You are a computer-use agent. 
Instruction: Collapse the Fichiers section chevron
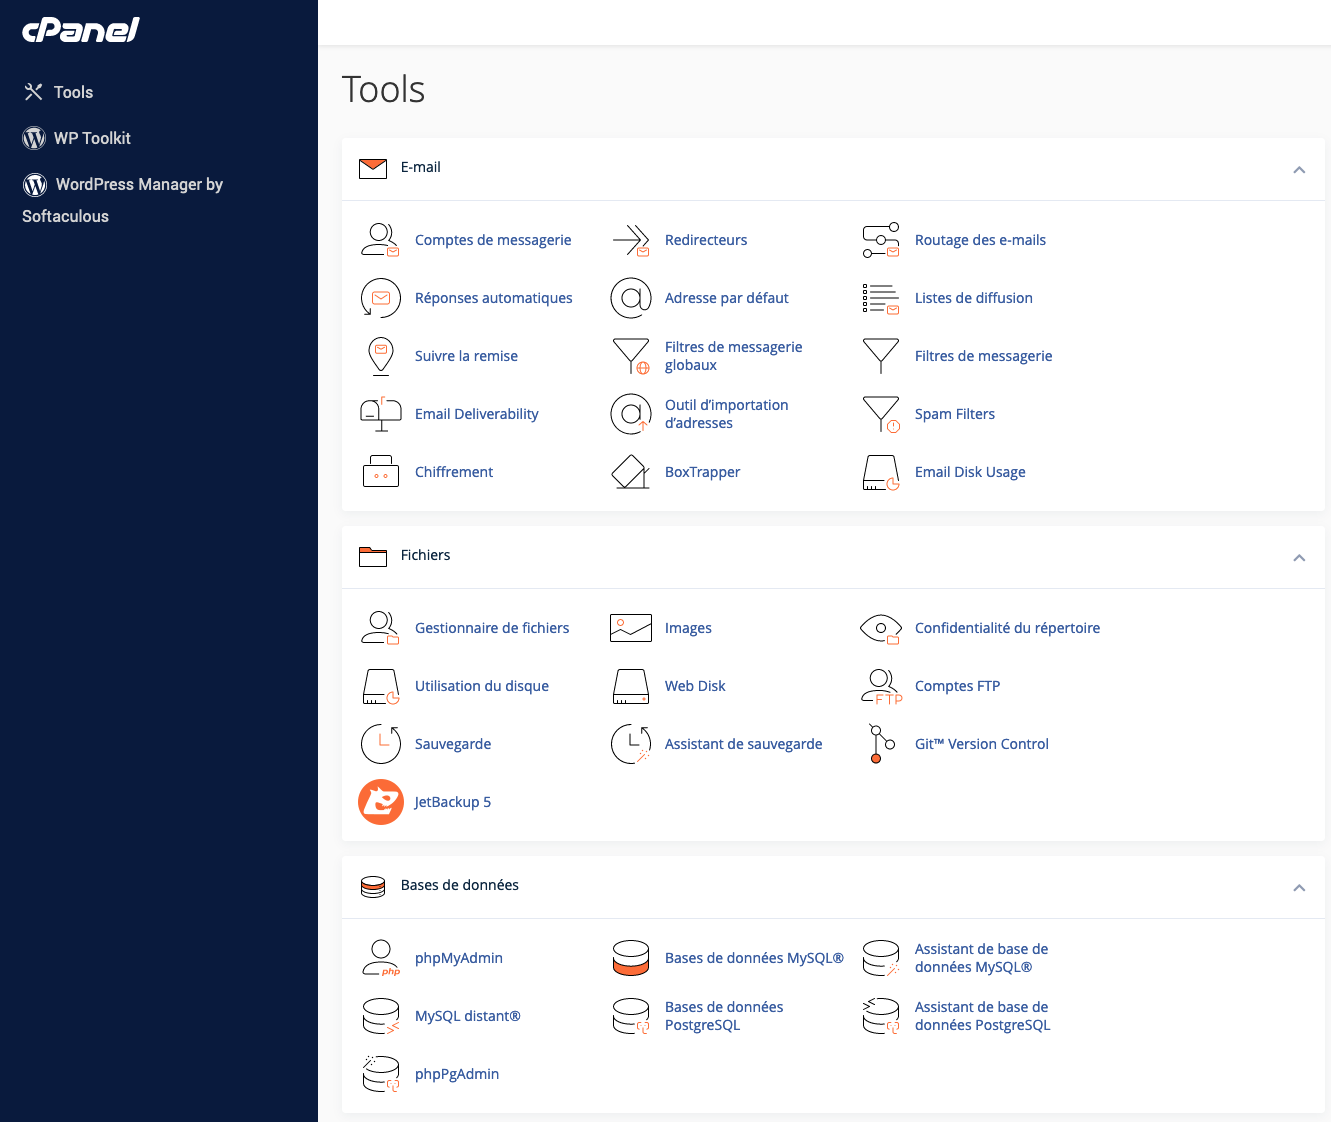tap(1299, 557)
